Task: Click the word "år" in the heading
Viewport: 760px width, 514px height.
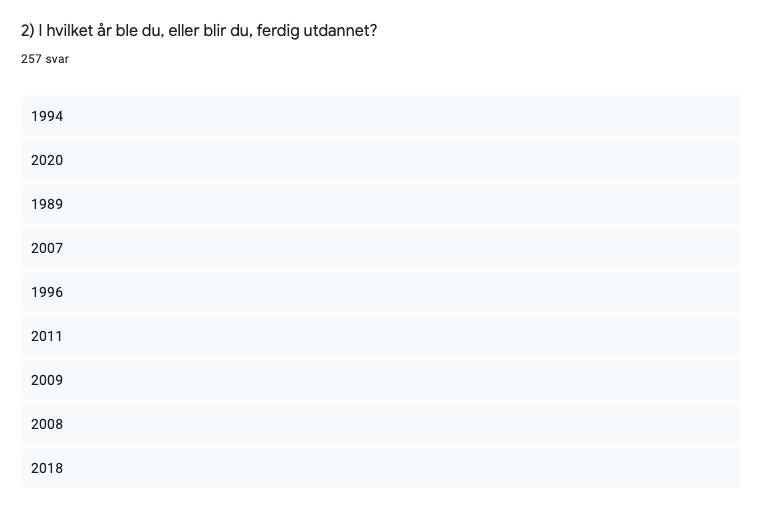Action: pyautogui.click(x=107, y=31)
